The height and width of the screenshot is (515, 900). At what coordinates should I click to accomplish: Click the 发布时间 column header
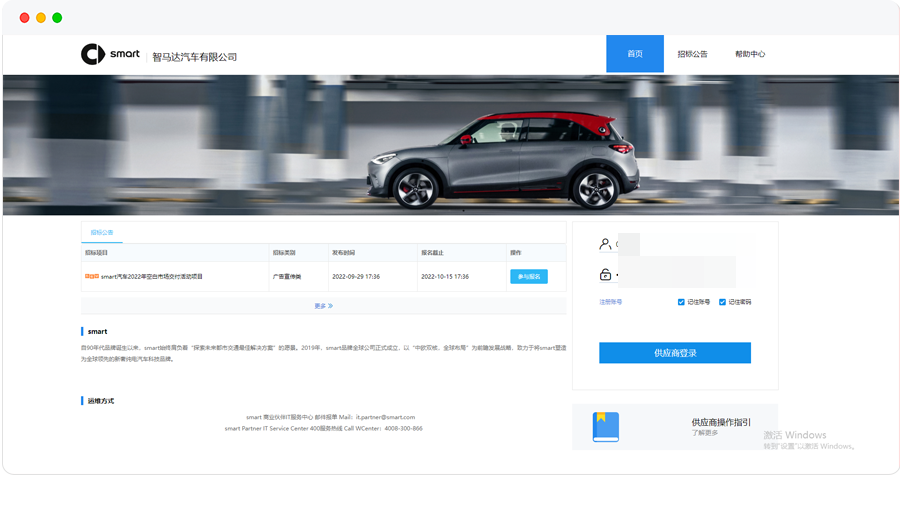[x=343, y=253]
